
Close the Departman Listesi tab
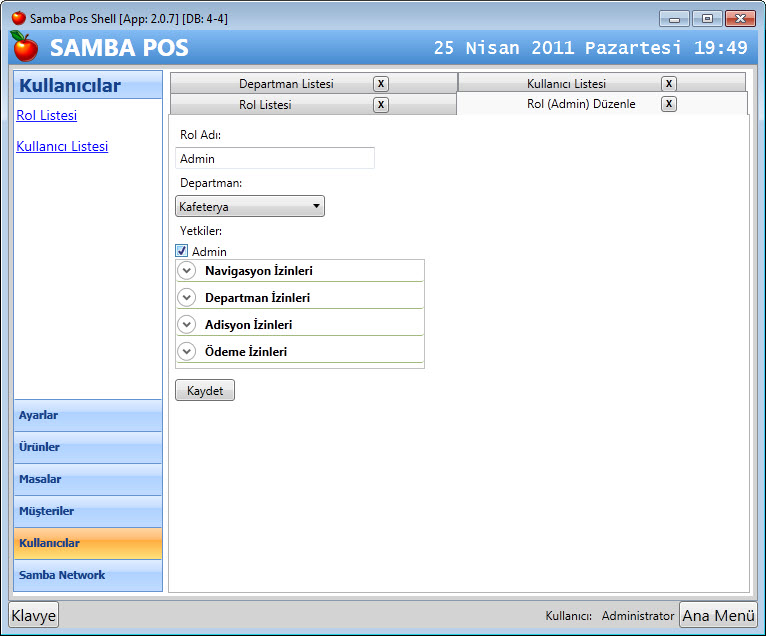381,84
